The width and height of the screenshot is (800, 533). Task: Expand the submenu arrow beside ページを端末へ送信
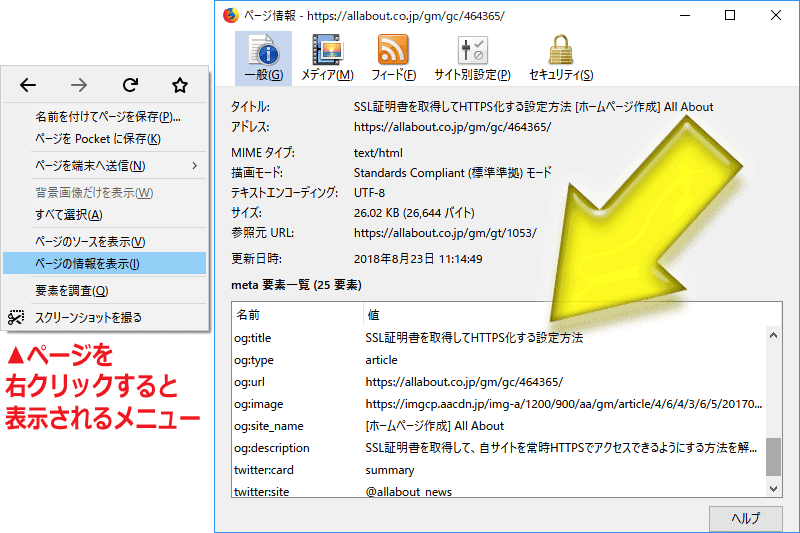194,166
